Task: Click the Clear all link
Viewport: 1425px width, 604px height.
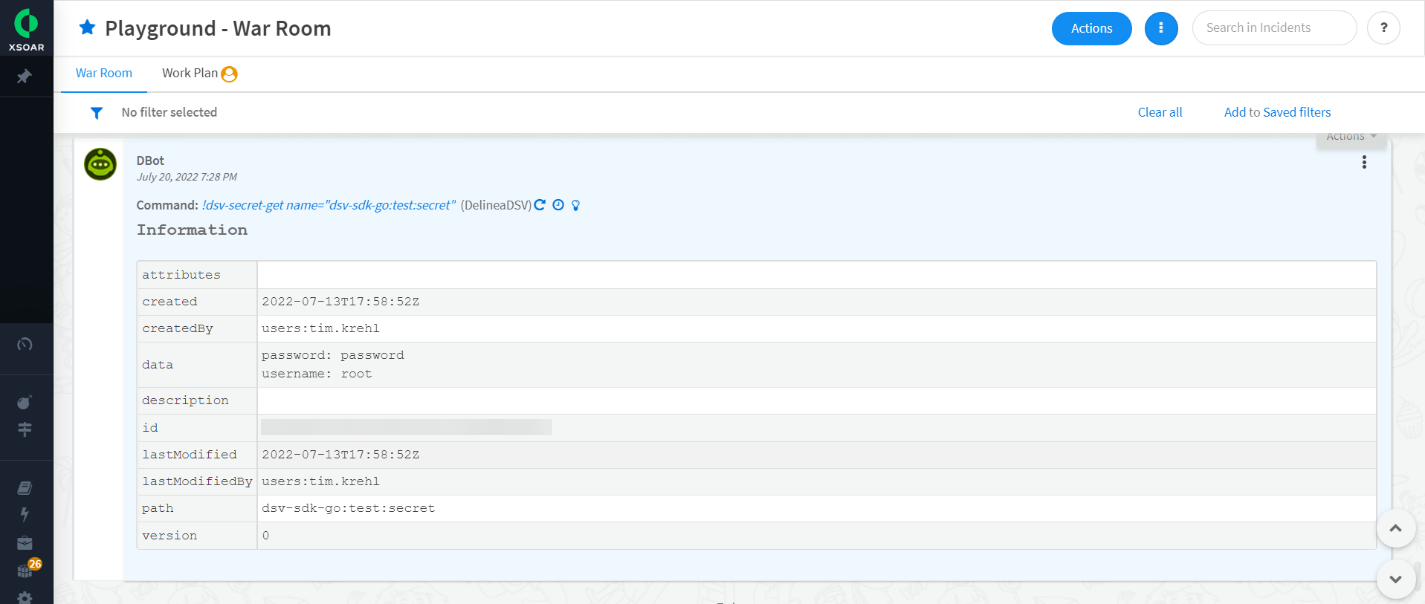Action: point(1160,112)
